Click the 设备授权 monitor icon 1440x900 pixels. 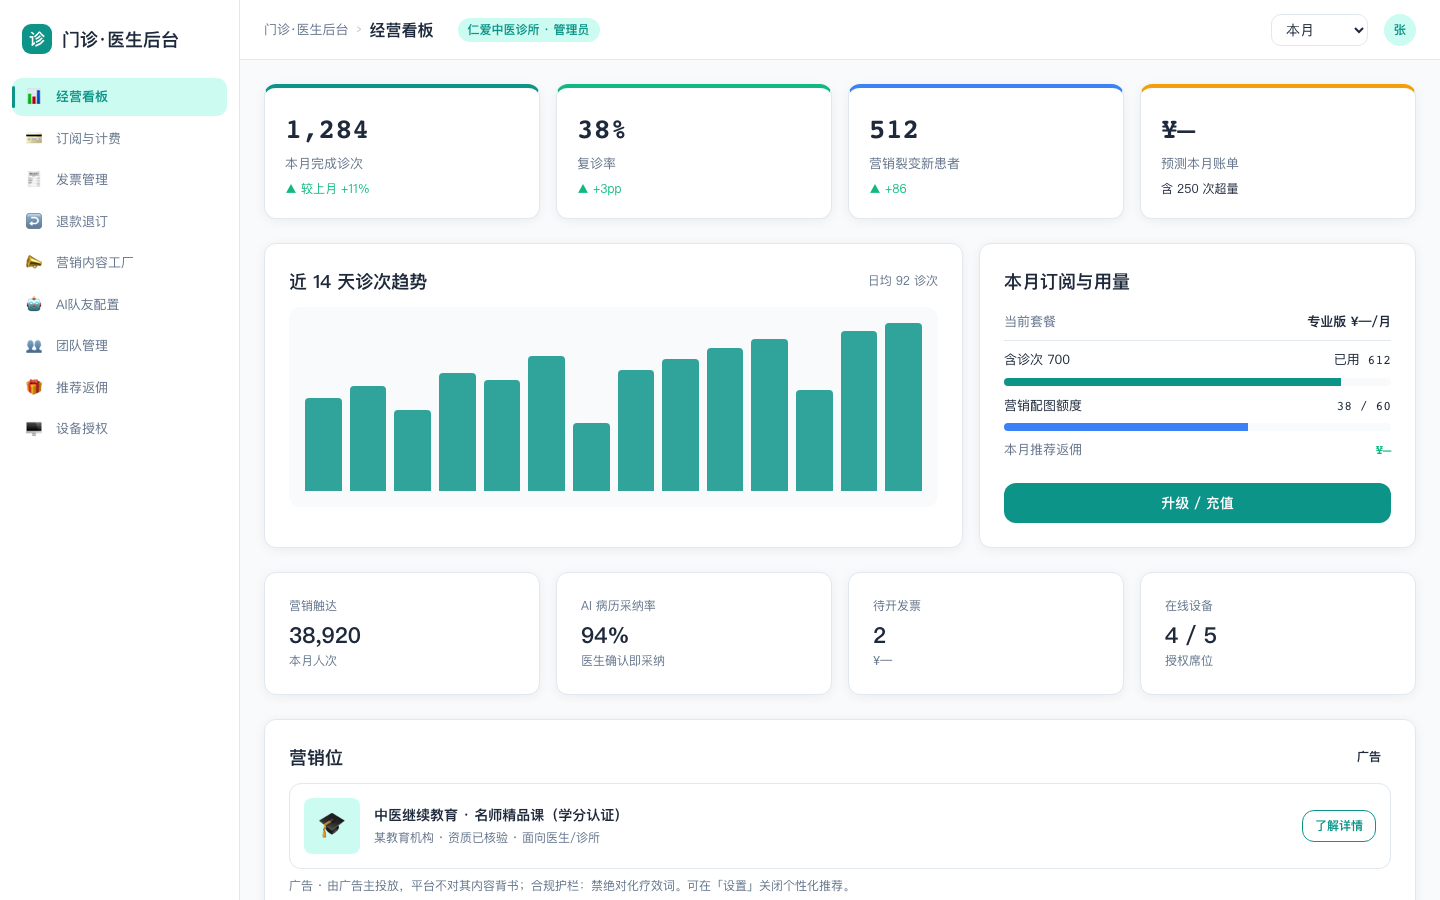pyautogui.click(x=34, y=428)
